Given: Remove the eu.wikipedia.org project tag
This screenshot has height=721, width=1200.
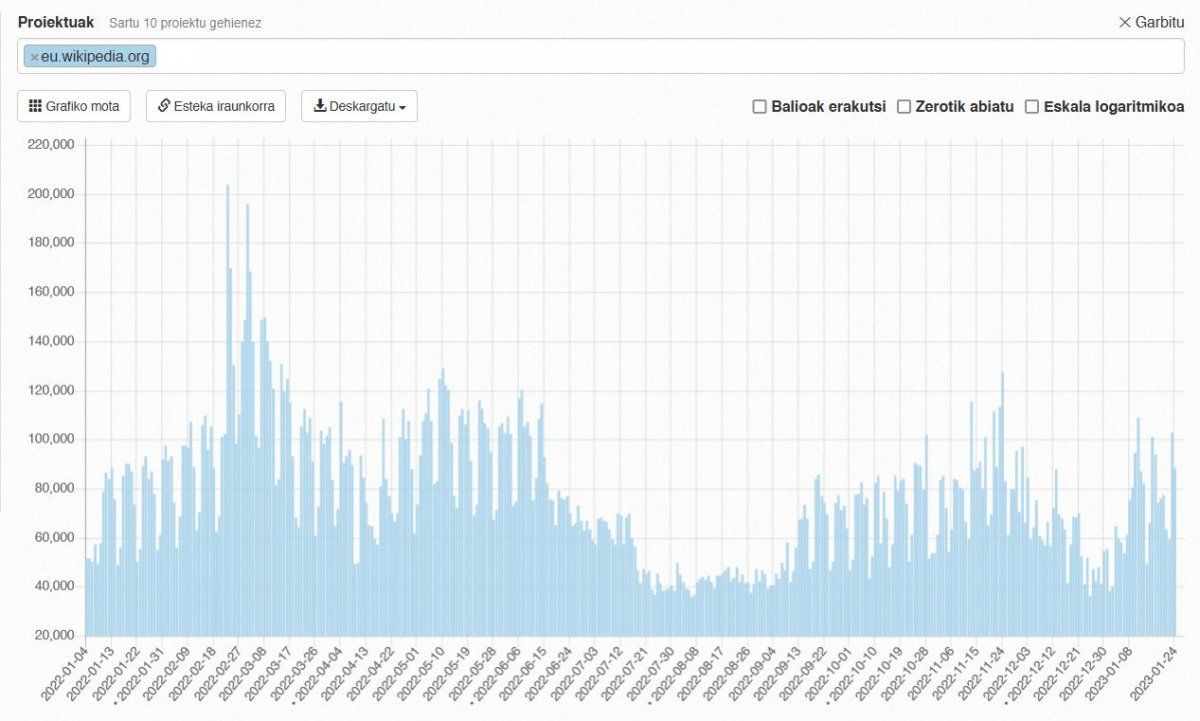Looking at the screenshot, I should pyautogui.click(x=34, y=57).
